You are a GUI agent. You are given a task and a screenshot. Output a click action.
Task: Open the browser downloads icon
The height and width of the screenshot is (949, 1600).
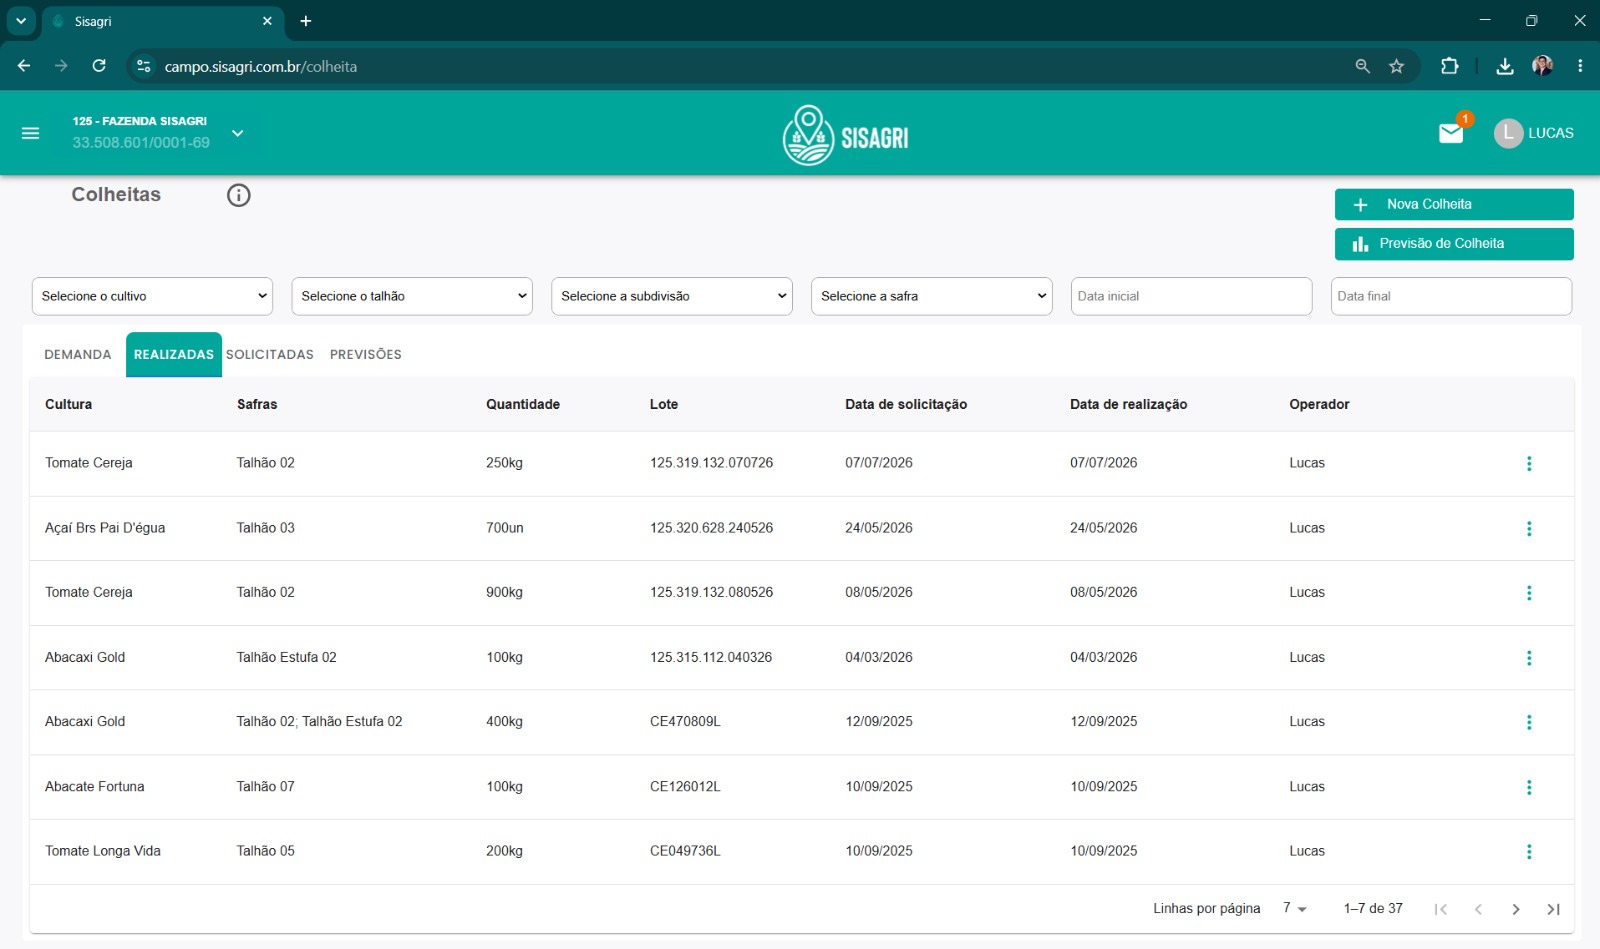tap(1504, 66)
